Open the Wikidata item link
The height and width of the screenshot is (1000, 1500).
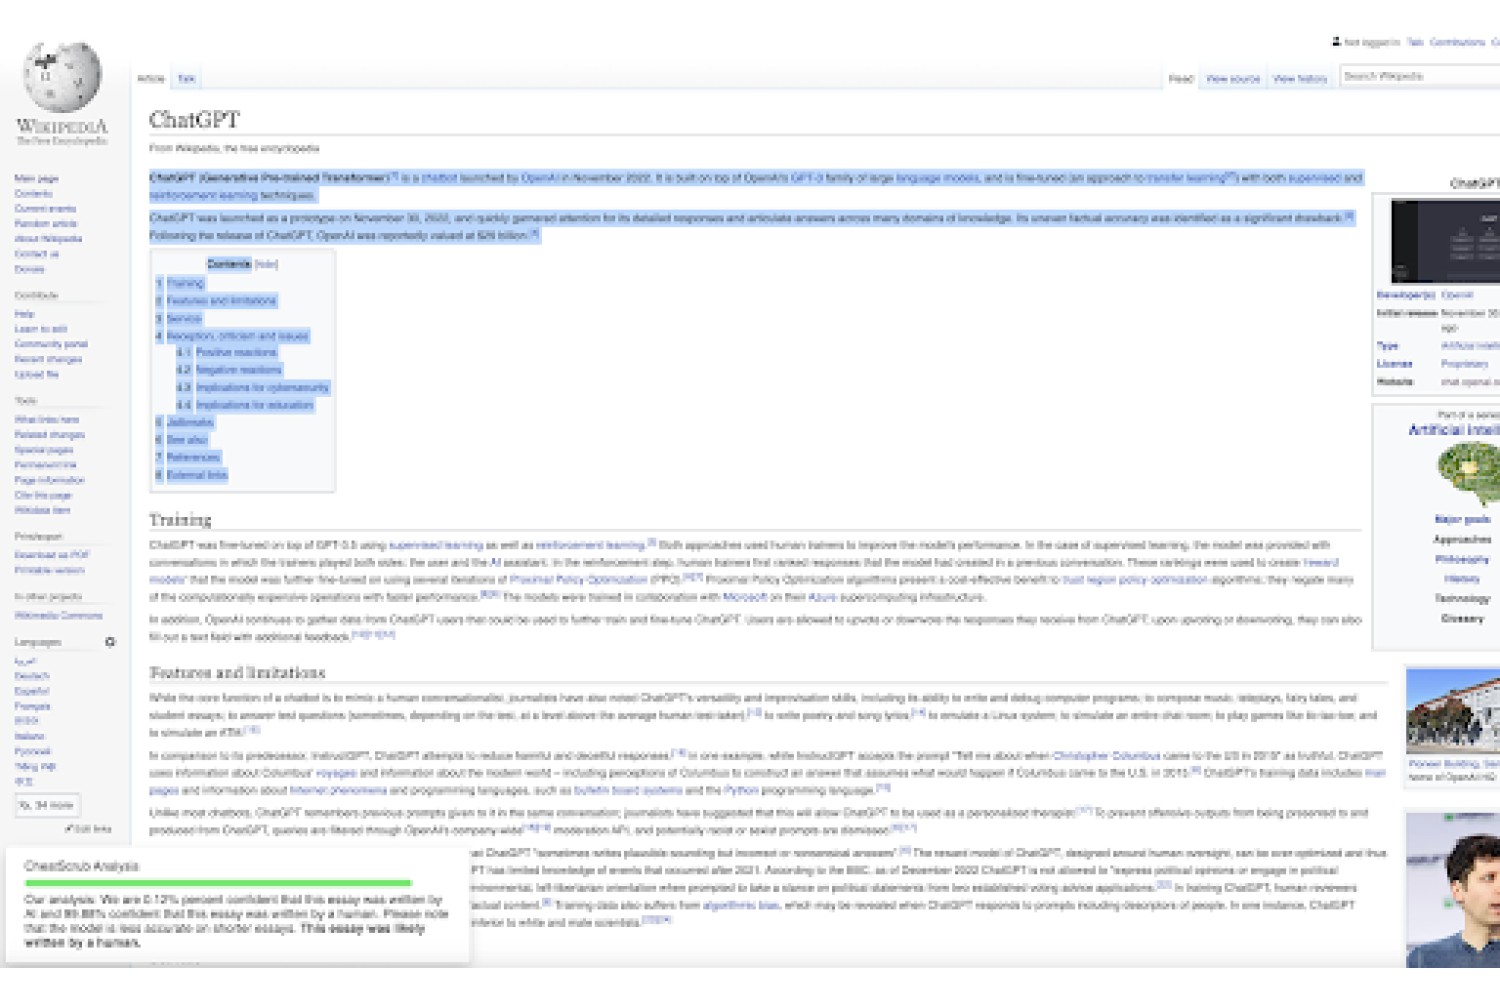42,509
